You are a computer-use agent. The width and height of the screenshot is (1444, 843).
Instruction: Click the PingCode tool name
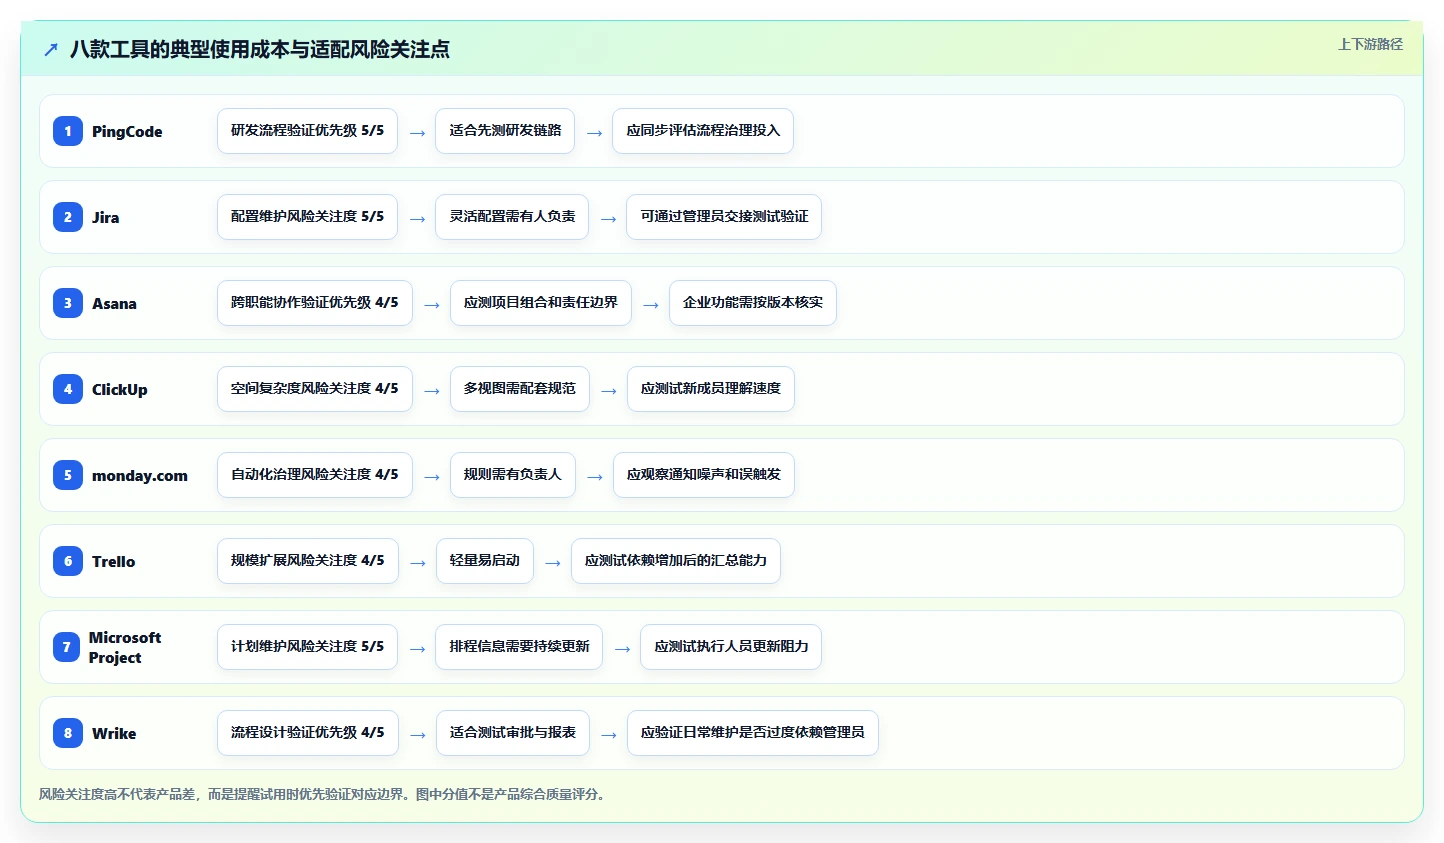(x=127, y=131)
